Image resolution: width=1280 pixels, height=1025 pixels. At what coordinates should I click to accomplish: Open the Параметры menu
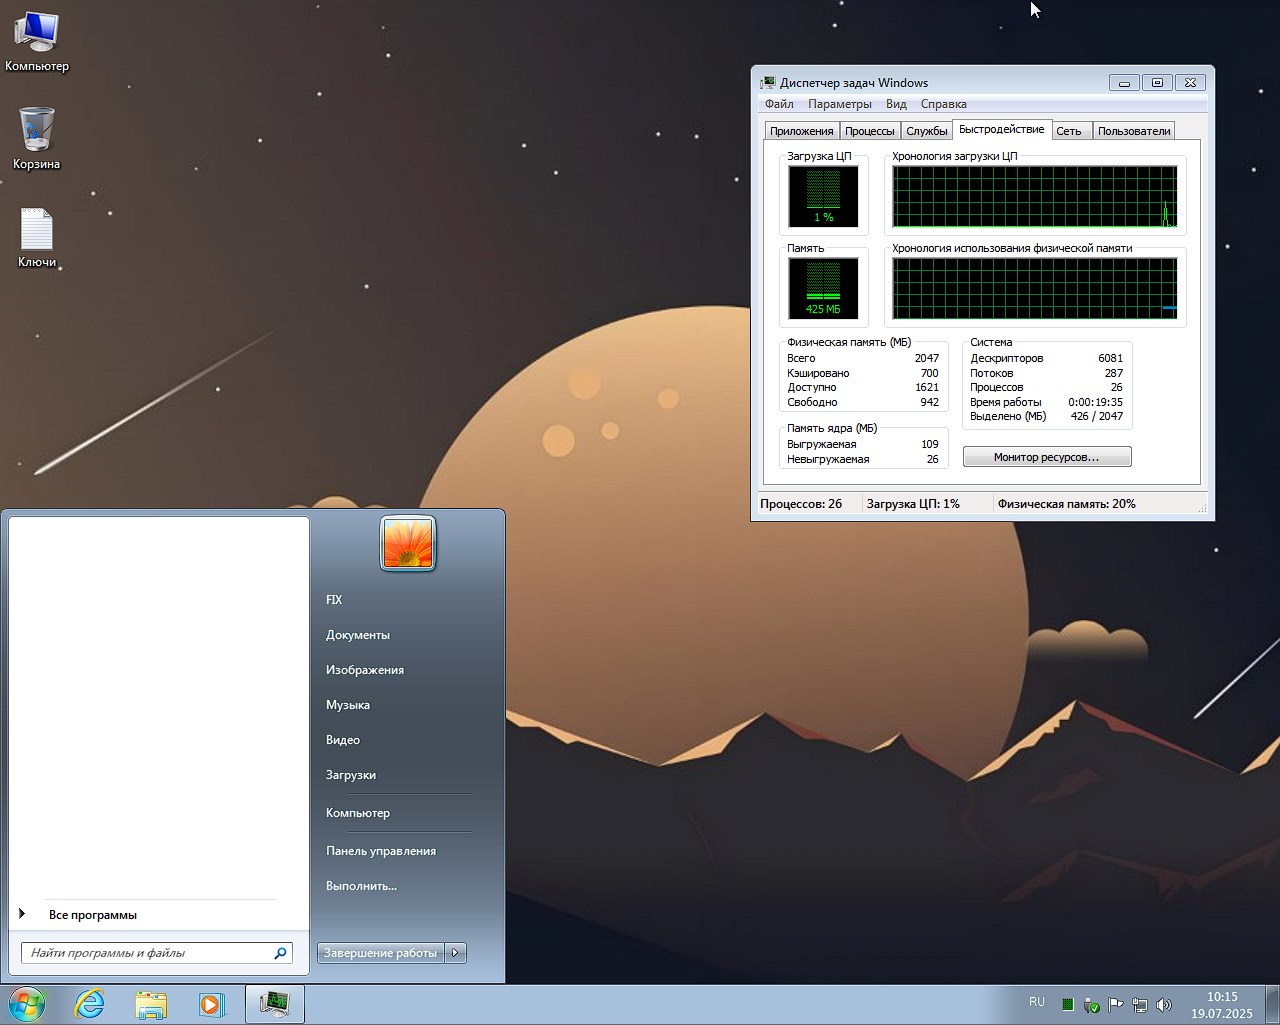click(x=839, y=104)
